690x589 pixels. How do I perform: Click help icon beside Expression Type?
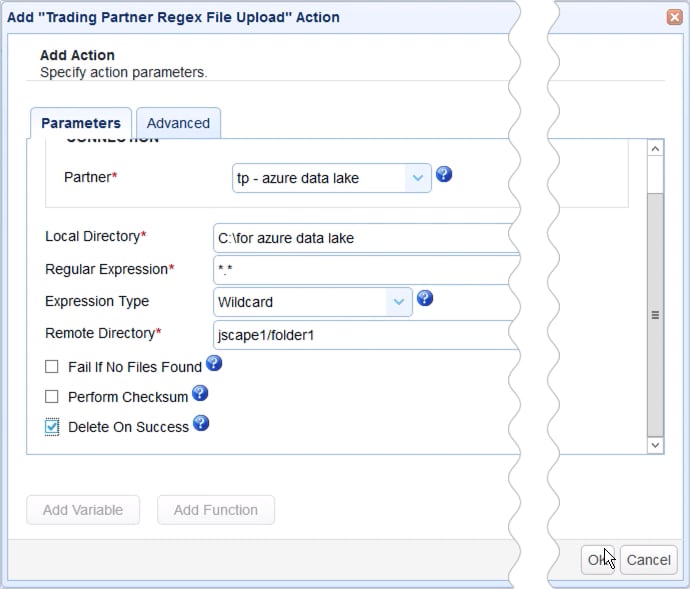pyautogui.click(x=425, y=298)
